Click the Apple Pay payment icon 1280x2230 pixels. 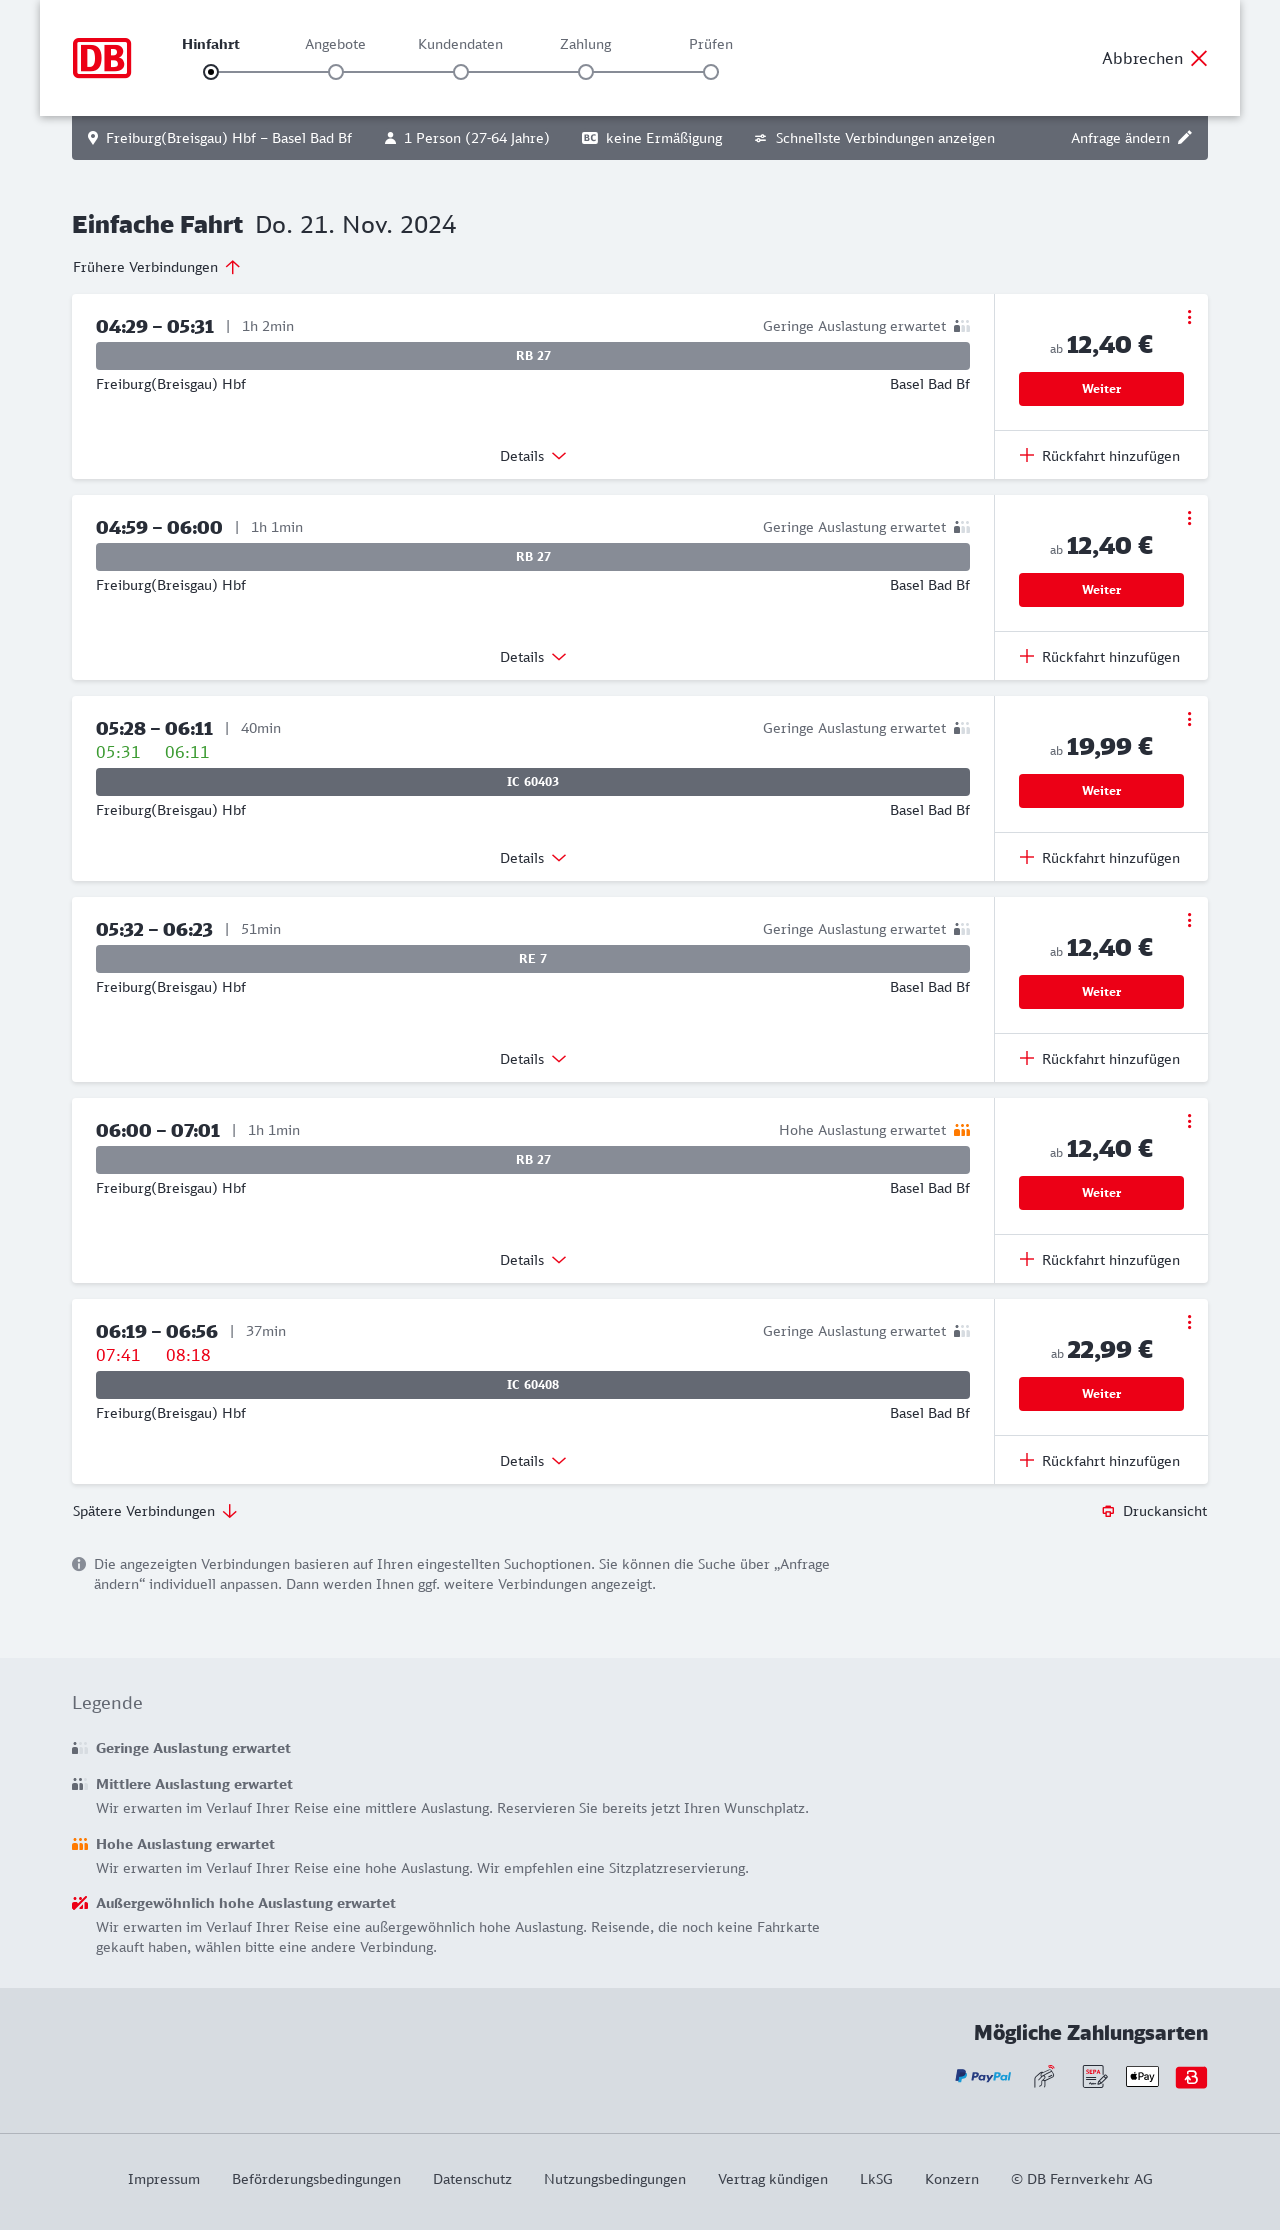(1142, 2077)
